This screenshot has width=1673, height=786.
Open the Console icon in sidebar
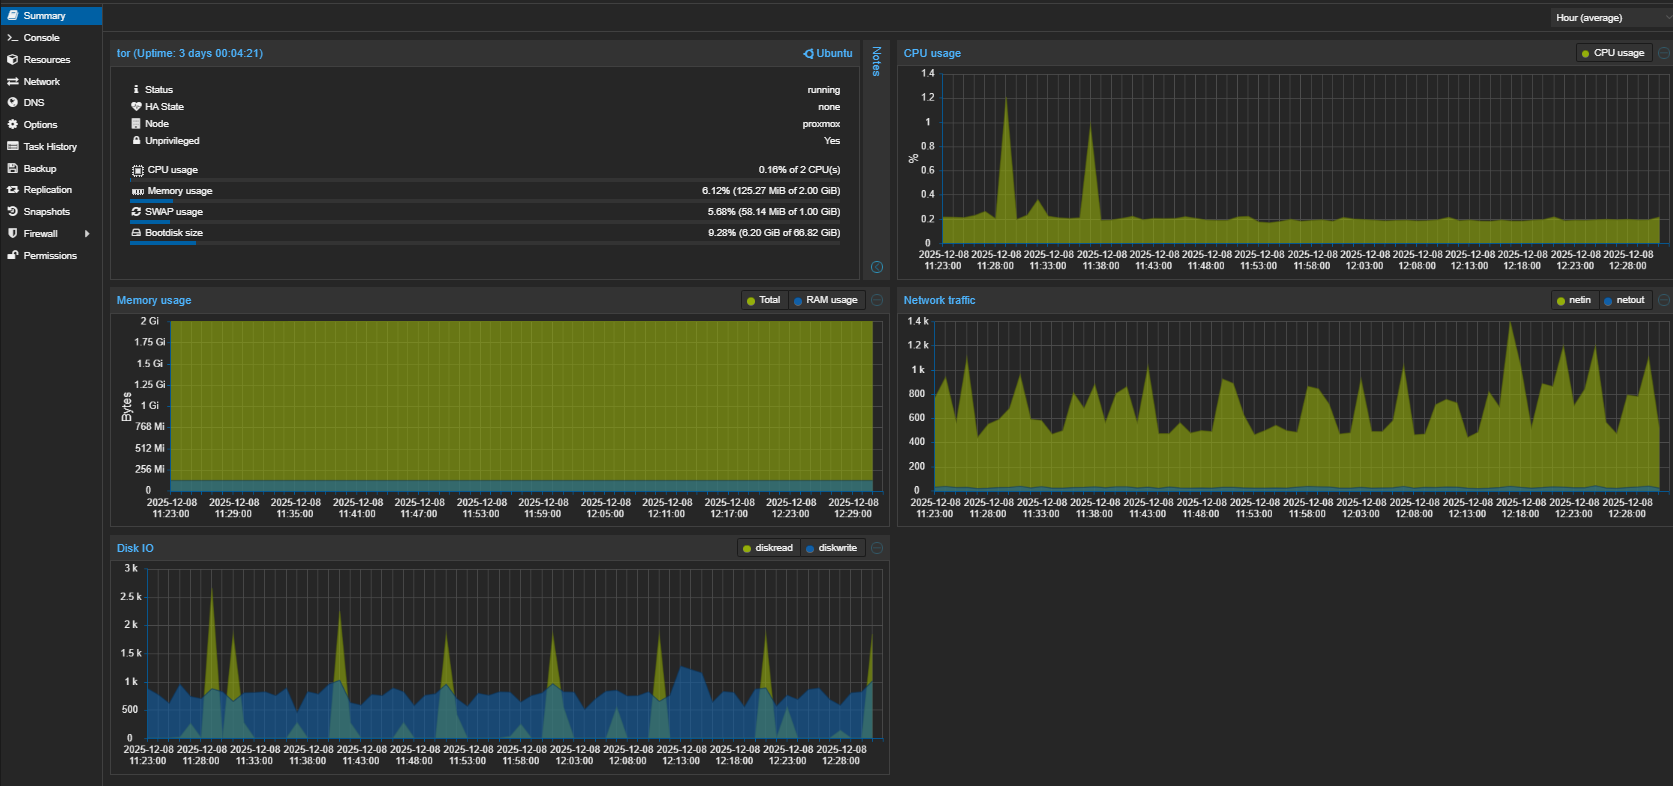(x=13, y=38)
